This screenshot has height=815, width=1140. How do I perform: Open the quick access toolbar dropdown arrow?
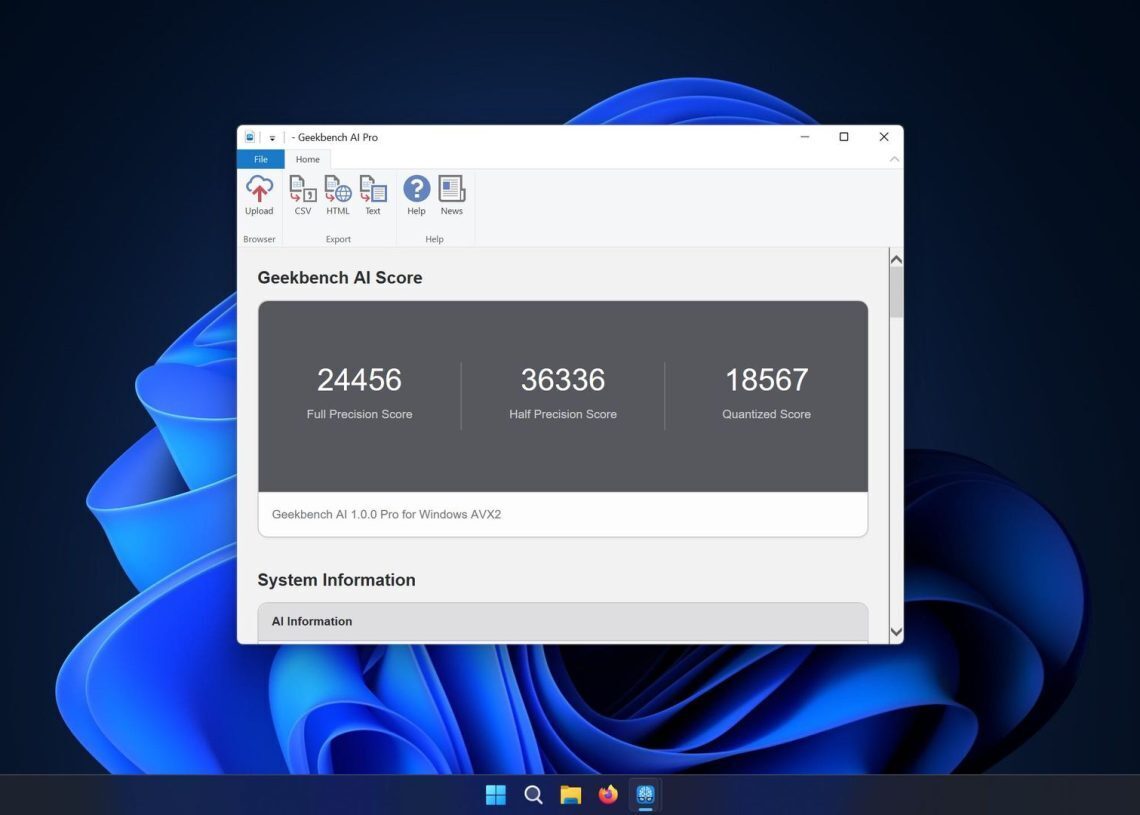pyautogui.click(x=272, y=137)
